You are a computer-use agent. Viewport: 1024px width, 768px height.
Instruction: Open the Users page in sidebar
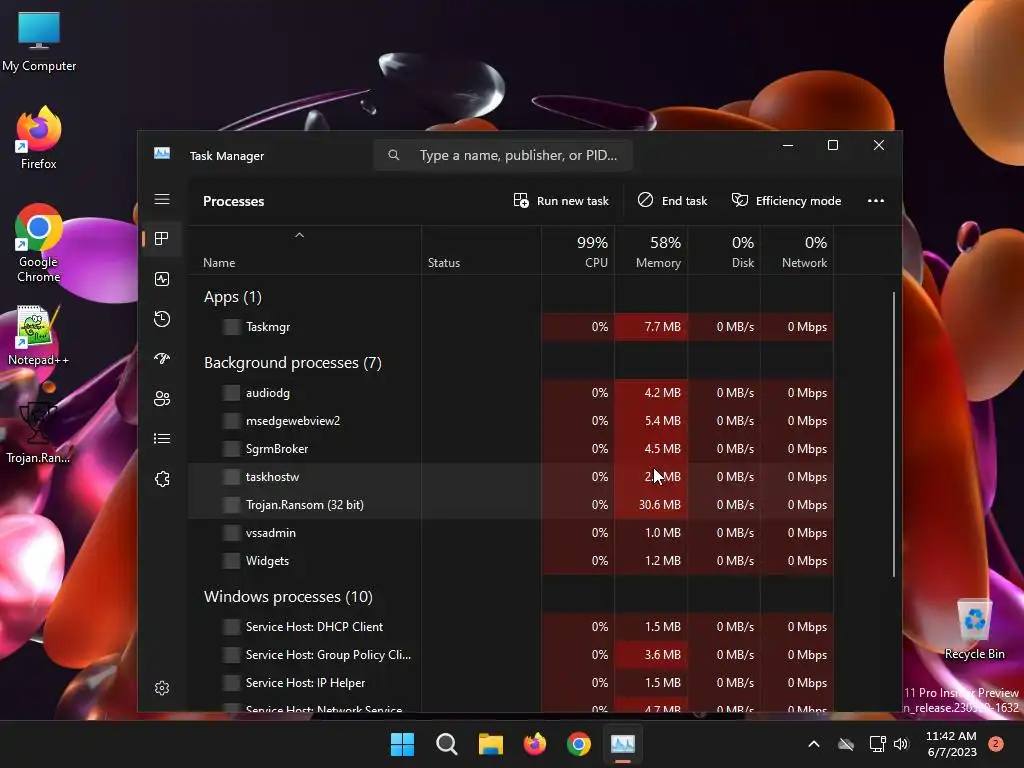(162, 398)
